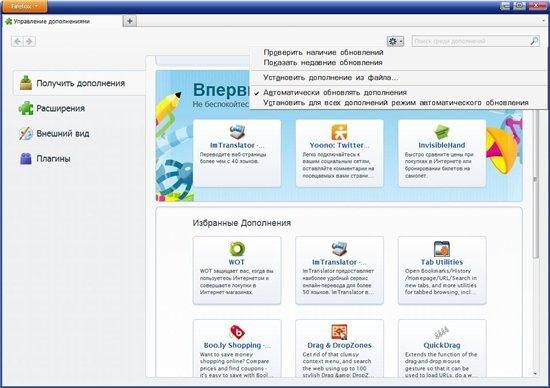Open the QuickDrag title link
The height and width of the screenshot is (388, 550).
[442, 345]
